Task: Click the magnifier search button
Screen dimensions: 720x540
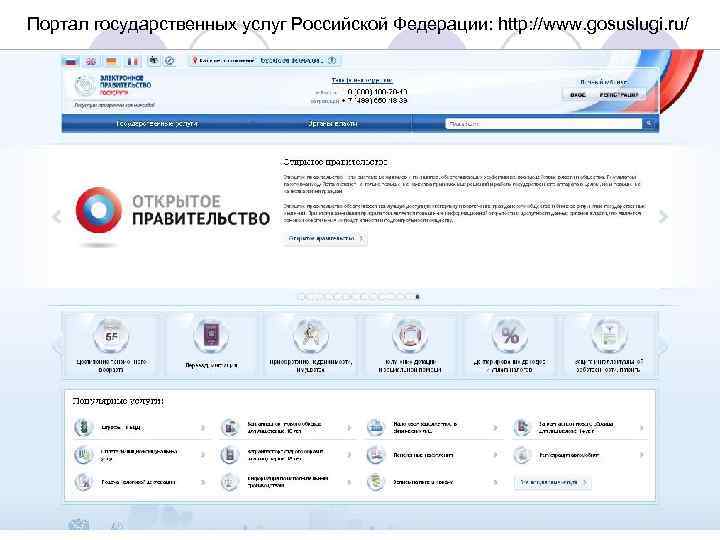Action: [649, 124]
